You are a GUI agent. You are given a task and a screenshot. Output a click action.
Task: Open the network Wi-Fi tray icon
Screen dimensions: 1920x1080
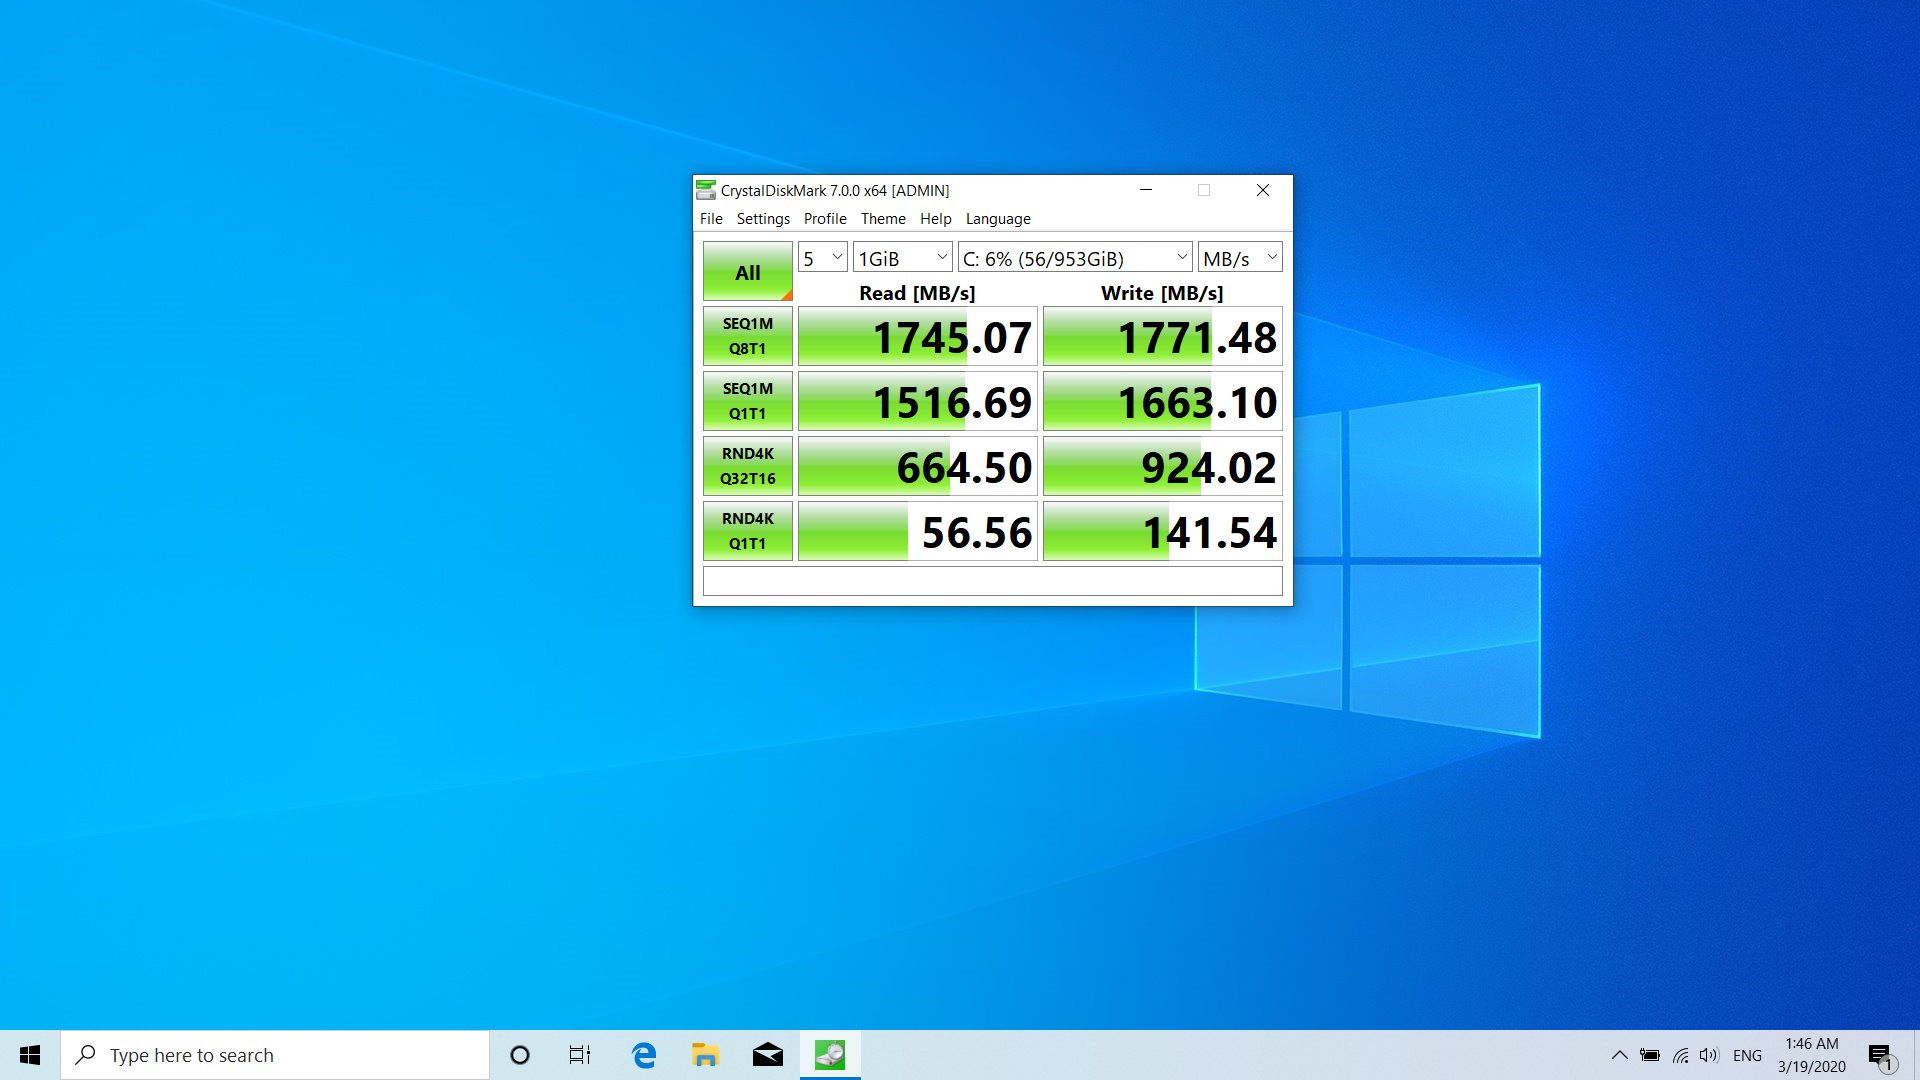(x=1680, y=1055)
